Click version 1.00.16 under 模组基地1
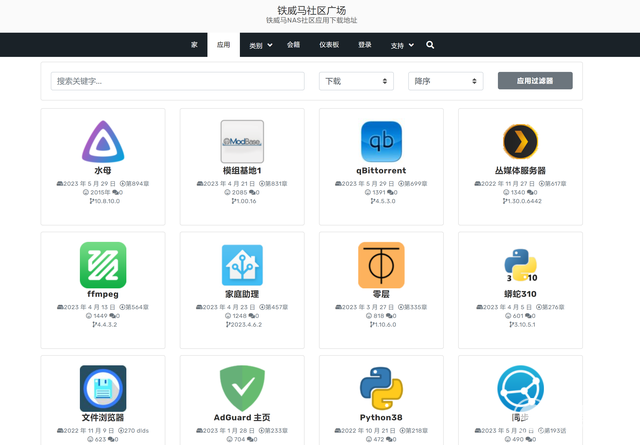 (x=244, y=201)
